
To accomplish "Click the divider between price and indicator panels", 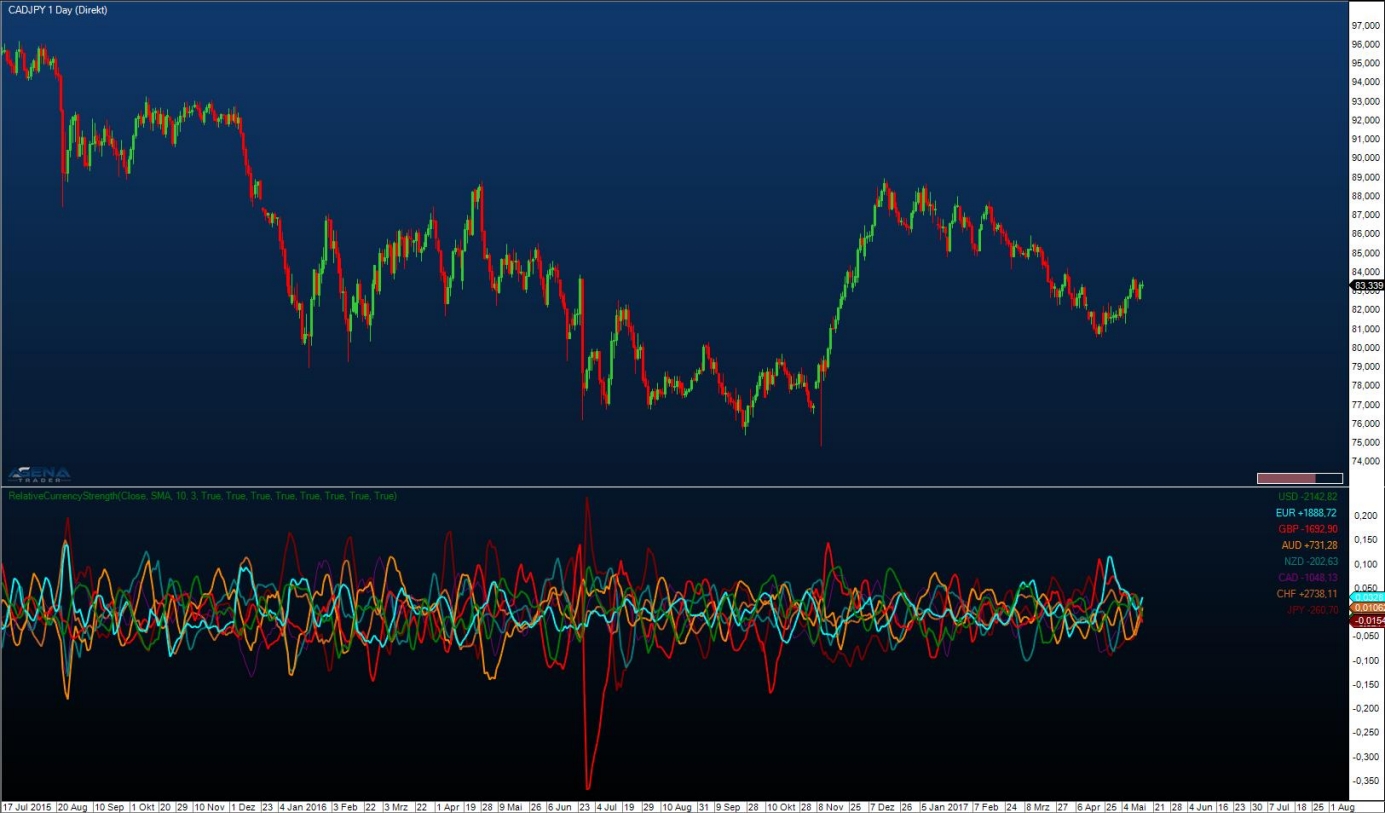I will tap(680, 487).
